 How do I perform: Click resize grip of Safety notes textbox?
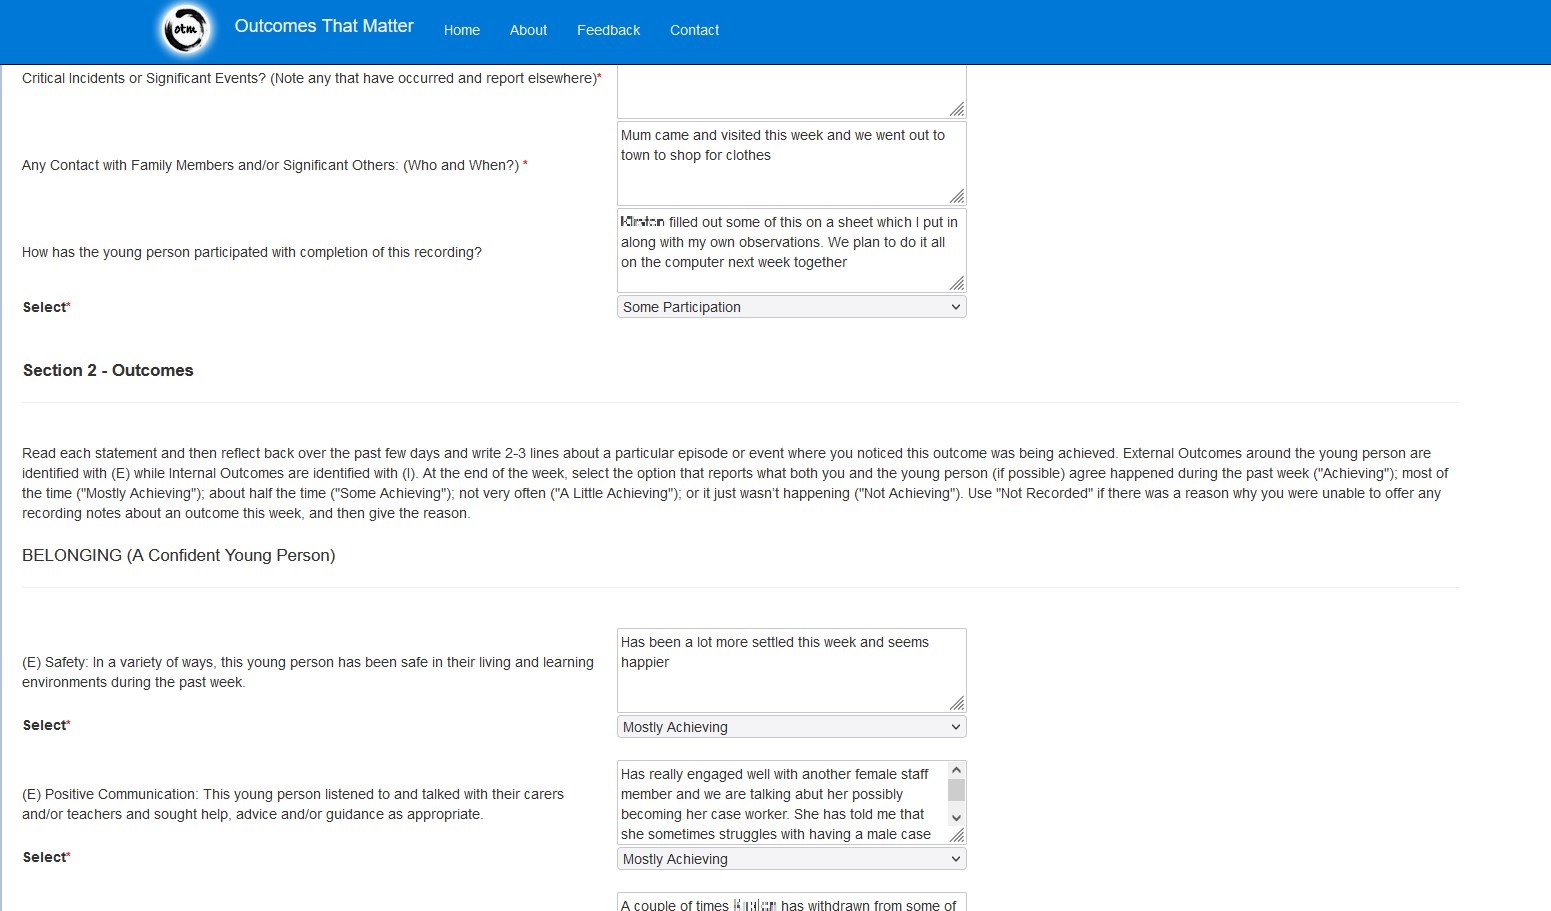click(957, 704)
